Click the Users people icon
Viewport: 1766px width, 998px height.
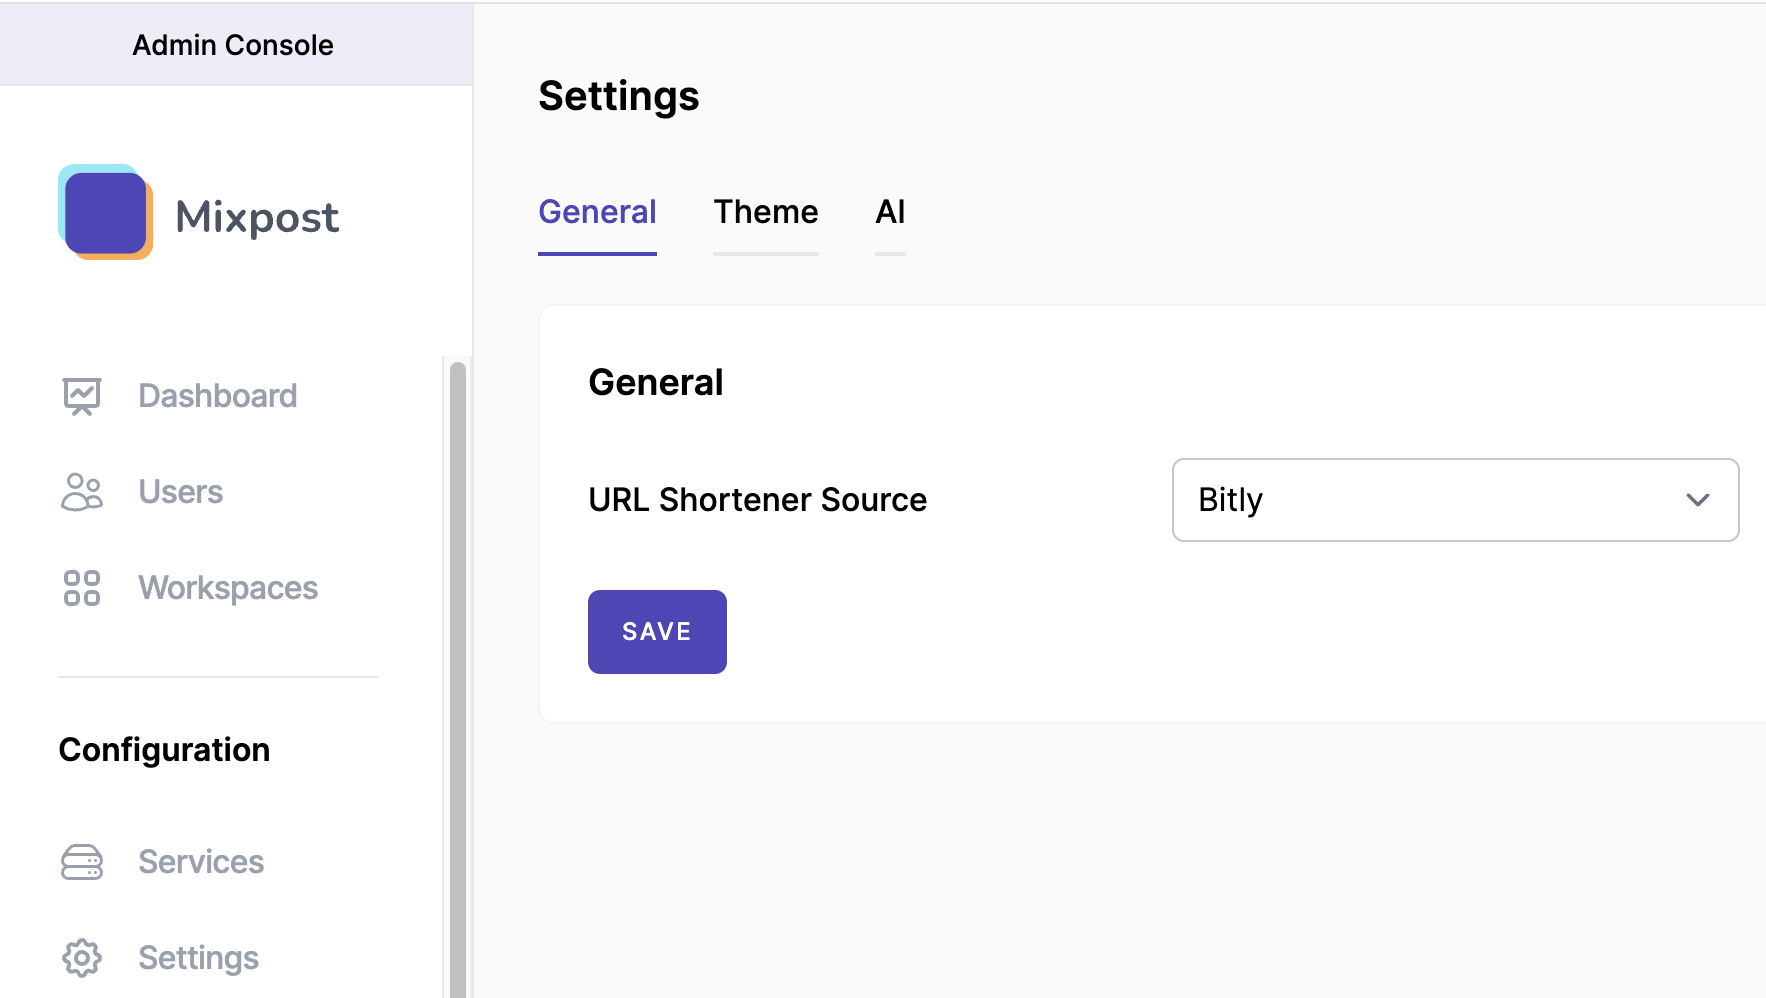pyautogui.click(x=82, y=492)
